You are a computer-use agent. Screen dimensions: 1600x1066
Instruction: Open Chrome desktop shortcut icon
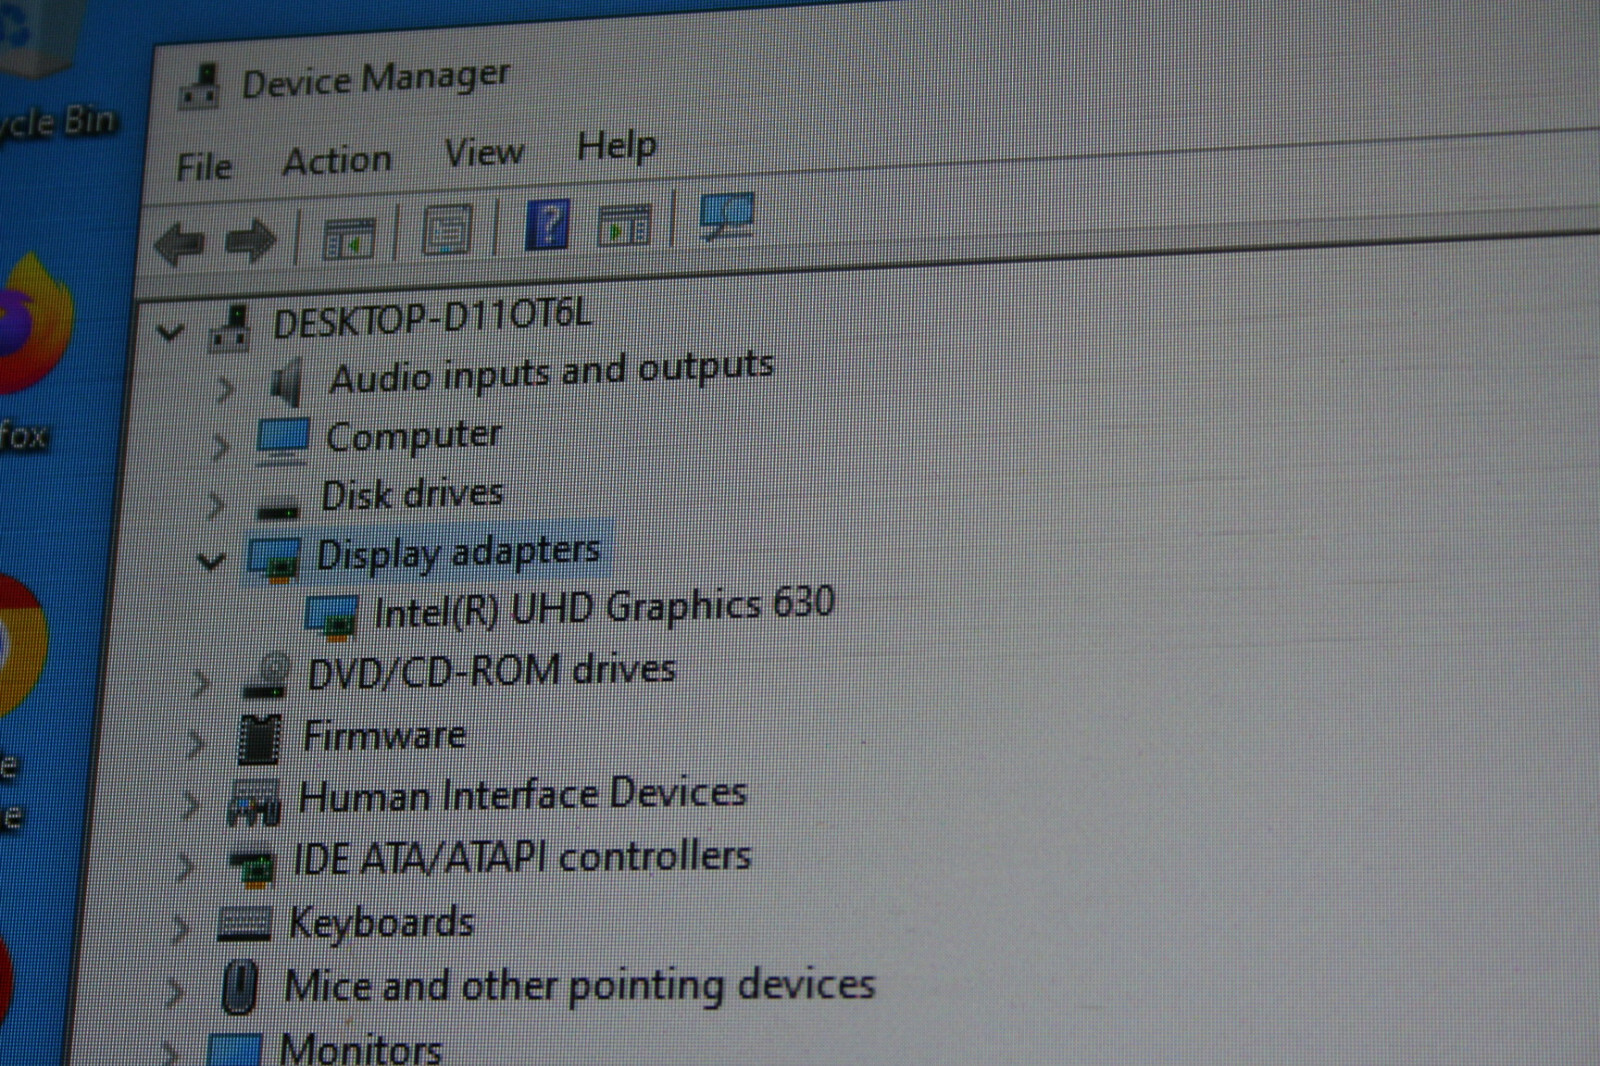22,645
